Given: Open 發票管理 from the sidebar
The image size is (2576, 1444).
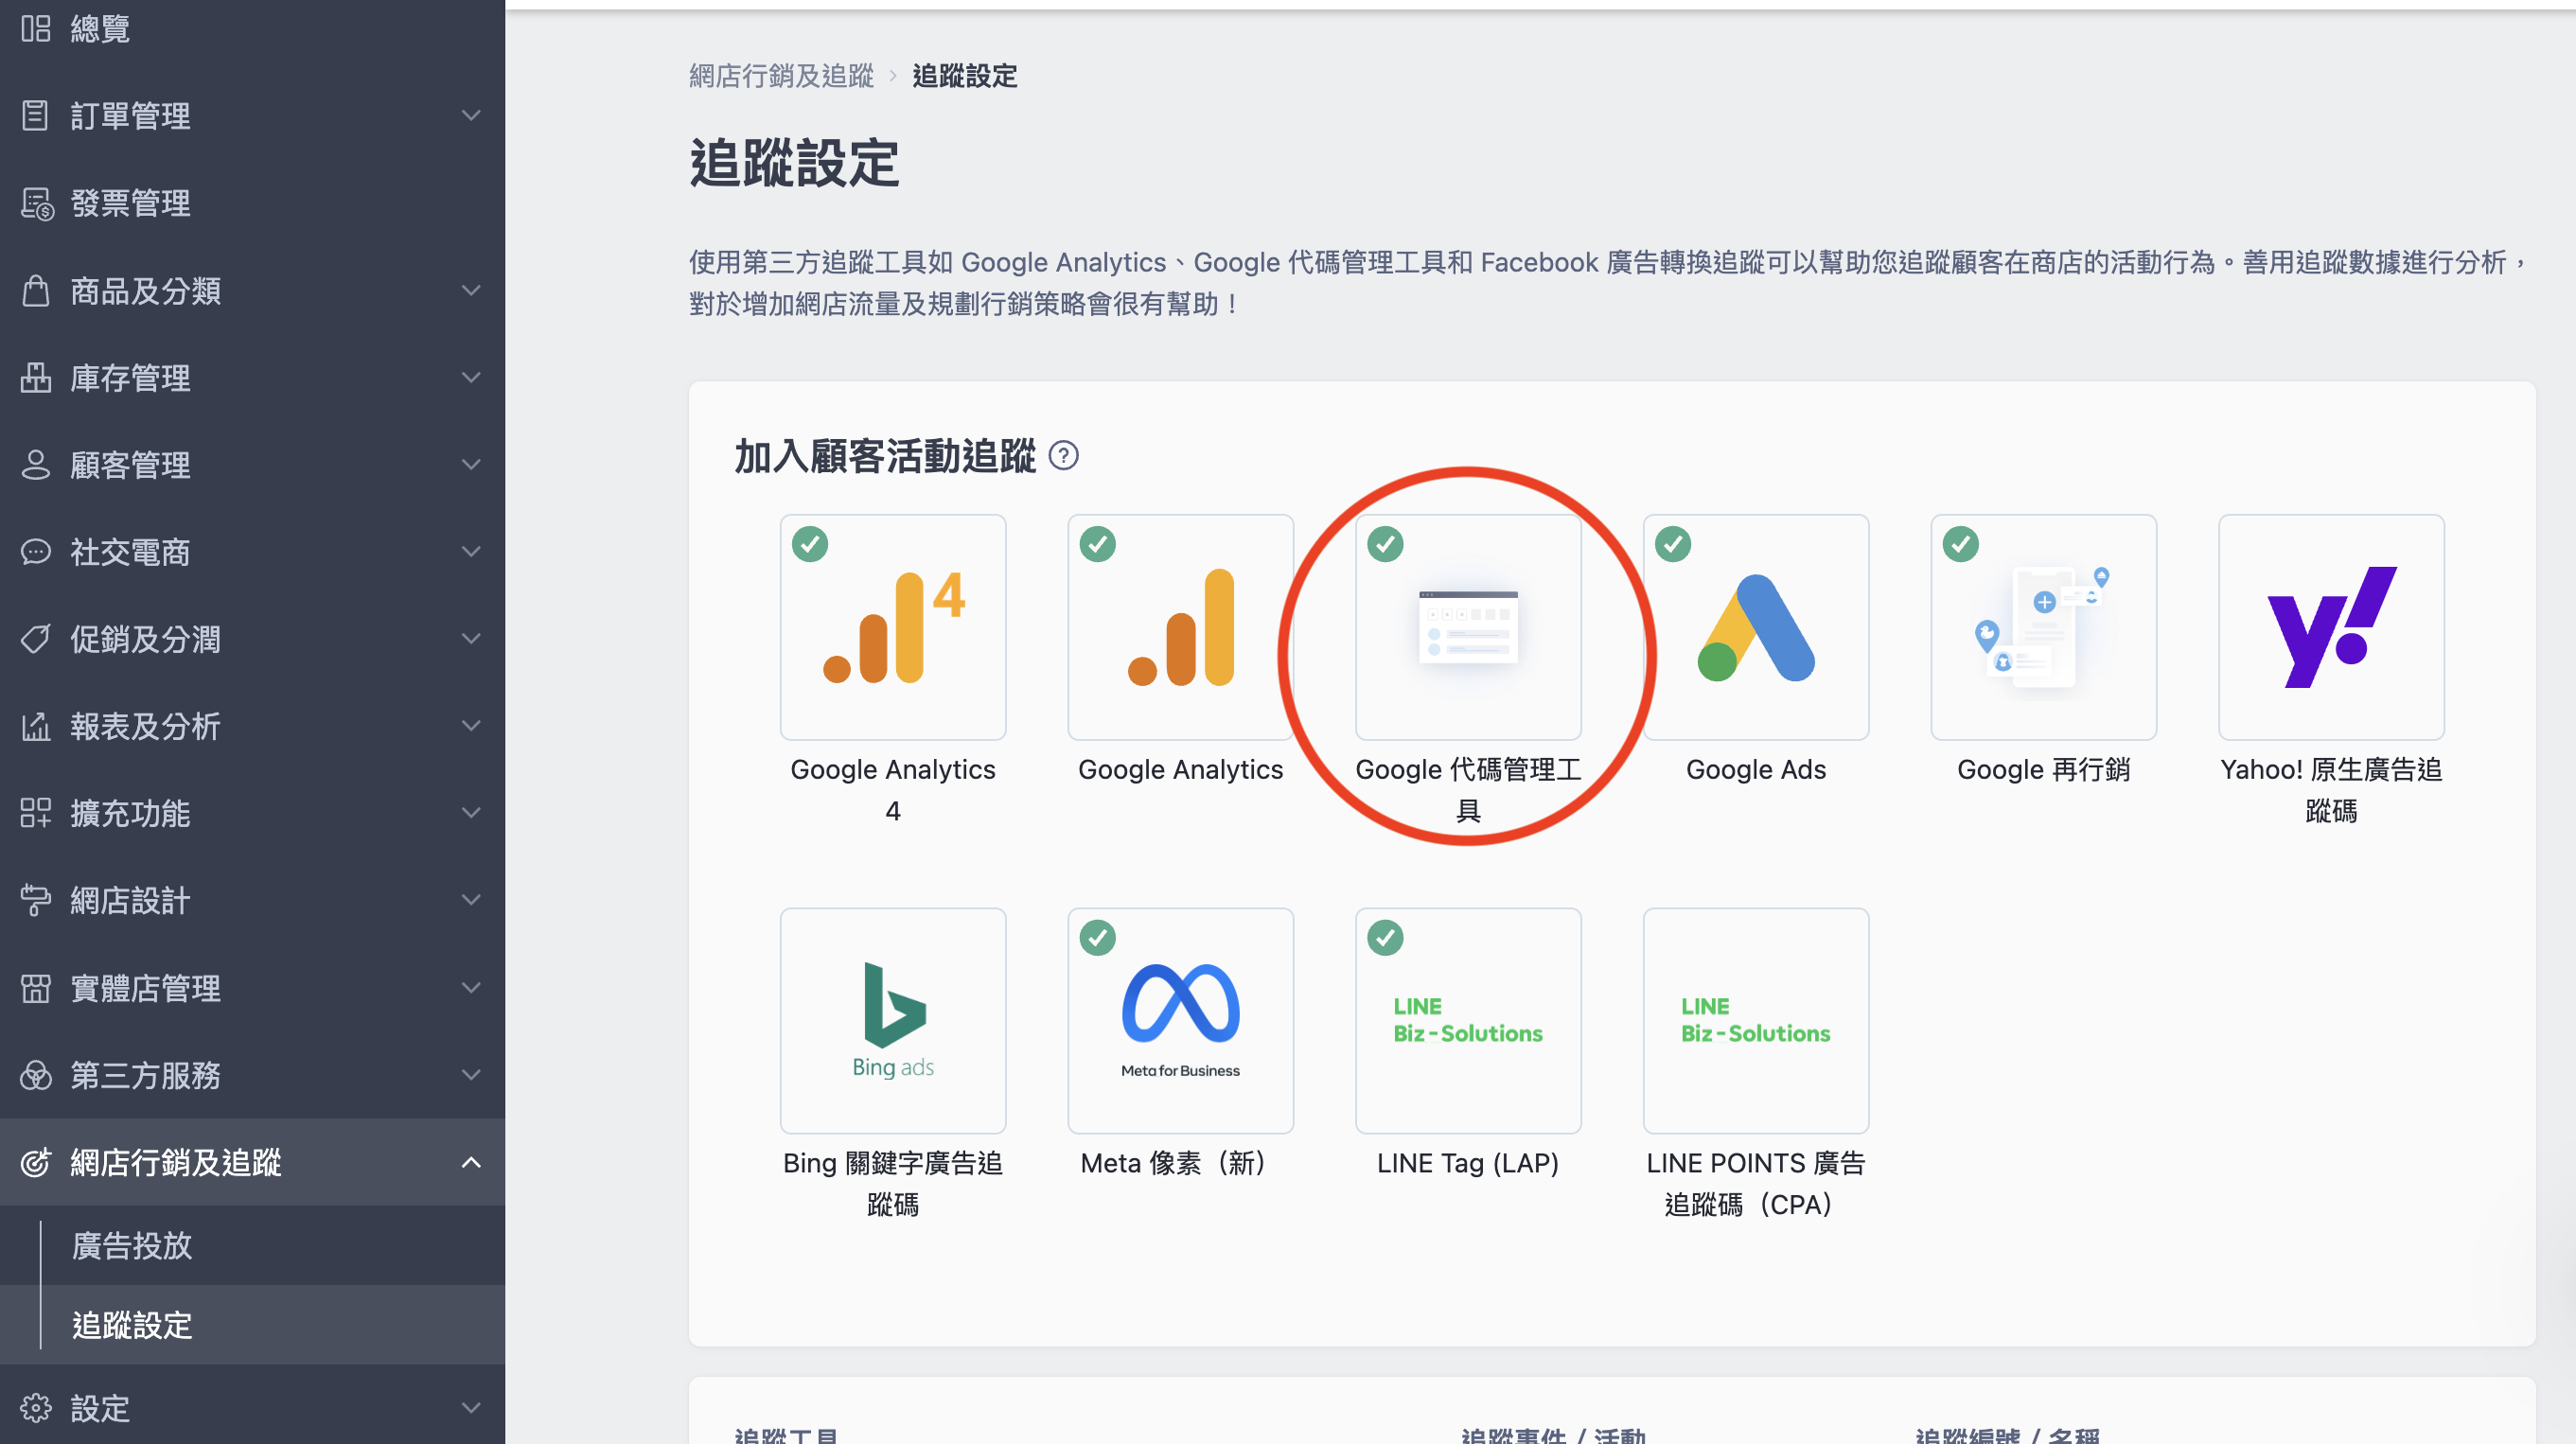Looking at the screenshot, I should (130, 204).
